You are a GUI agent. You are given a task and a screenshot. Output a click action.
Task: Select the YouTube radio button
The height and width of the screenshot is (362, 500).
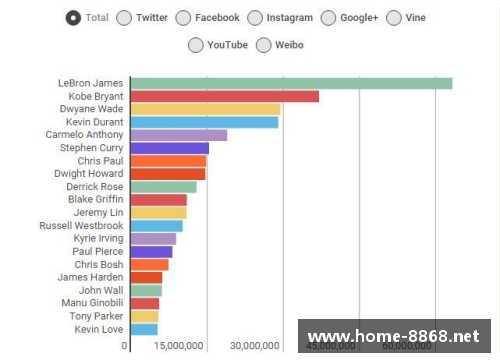coord(196,45)
